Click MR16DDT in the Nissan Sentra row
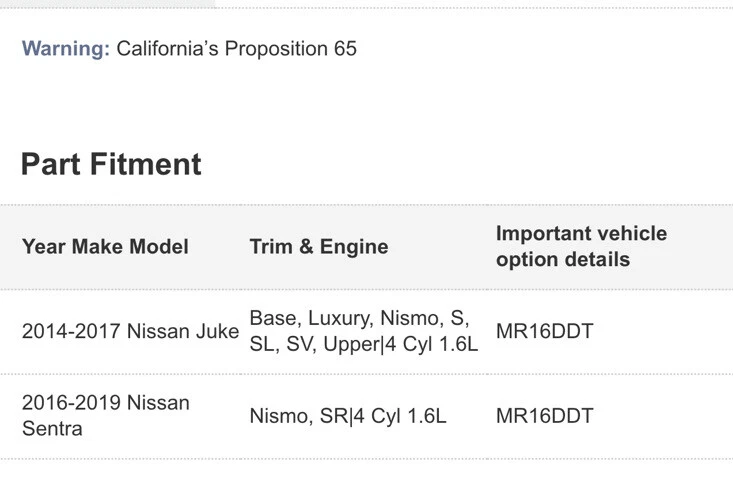733x501 pixels. [544, 415]
